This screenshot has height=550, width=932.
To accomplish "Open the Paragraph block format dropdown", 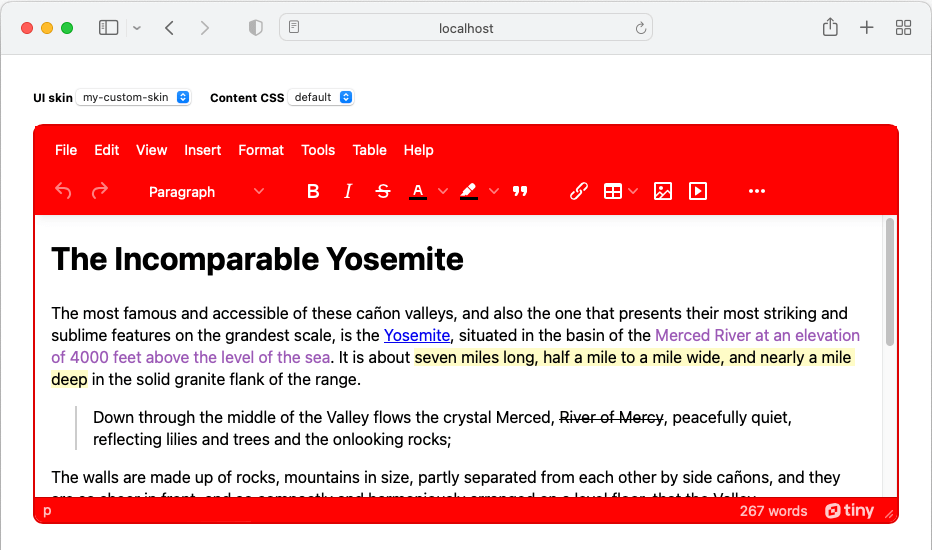I will 206,191.
